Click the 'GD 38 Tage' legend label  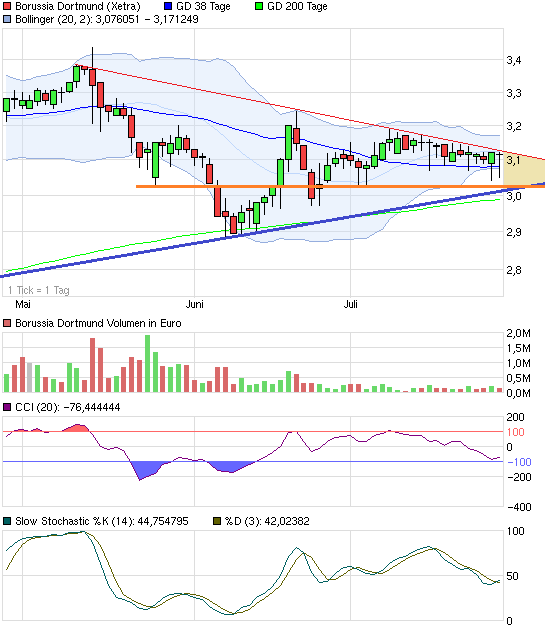203,6
